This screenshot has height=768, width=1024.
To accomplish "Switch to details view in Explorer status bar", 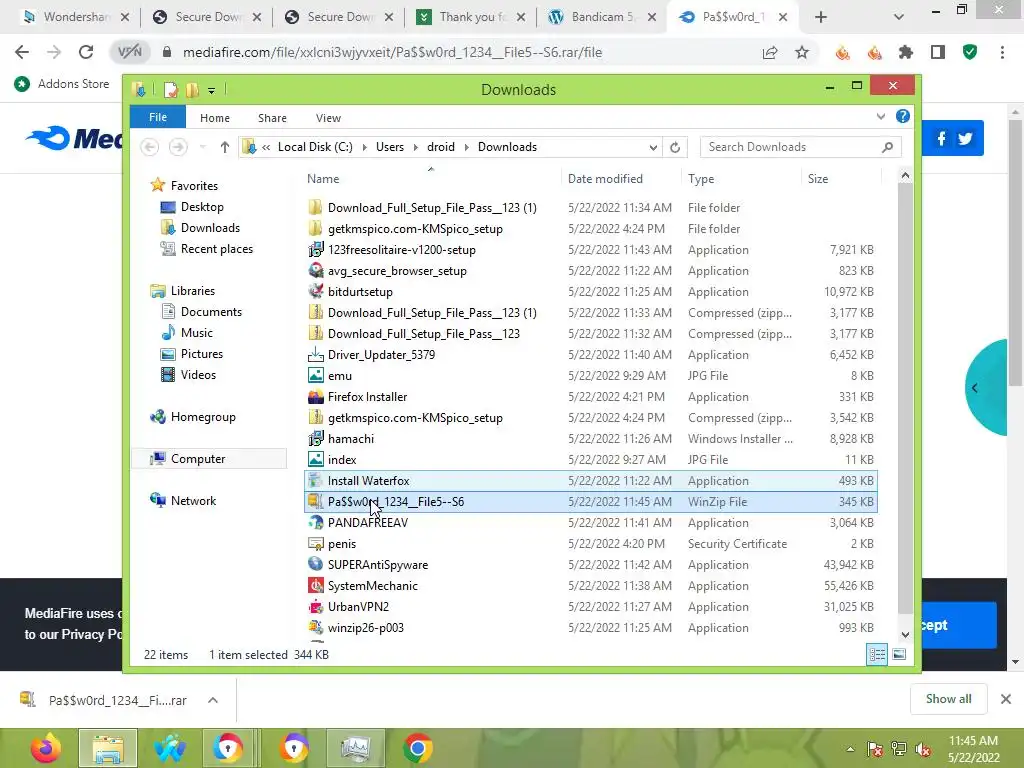I will (x=877, y=654).
